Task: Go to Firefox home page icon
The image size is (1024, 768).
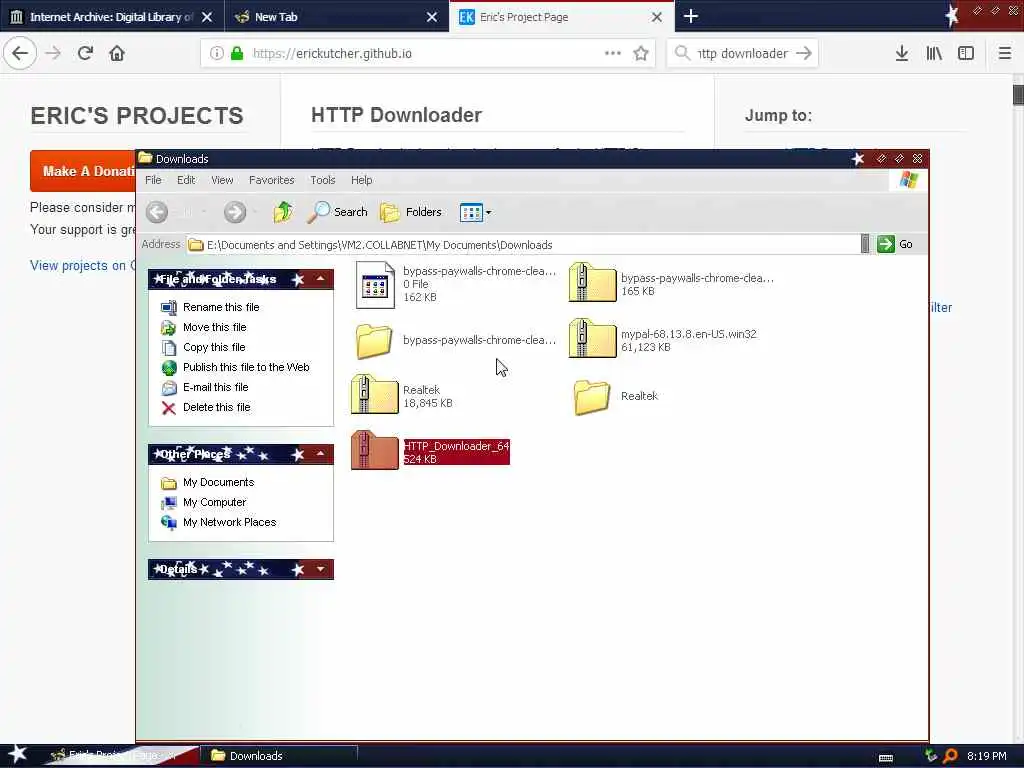Action: tap(117, 53)
